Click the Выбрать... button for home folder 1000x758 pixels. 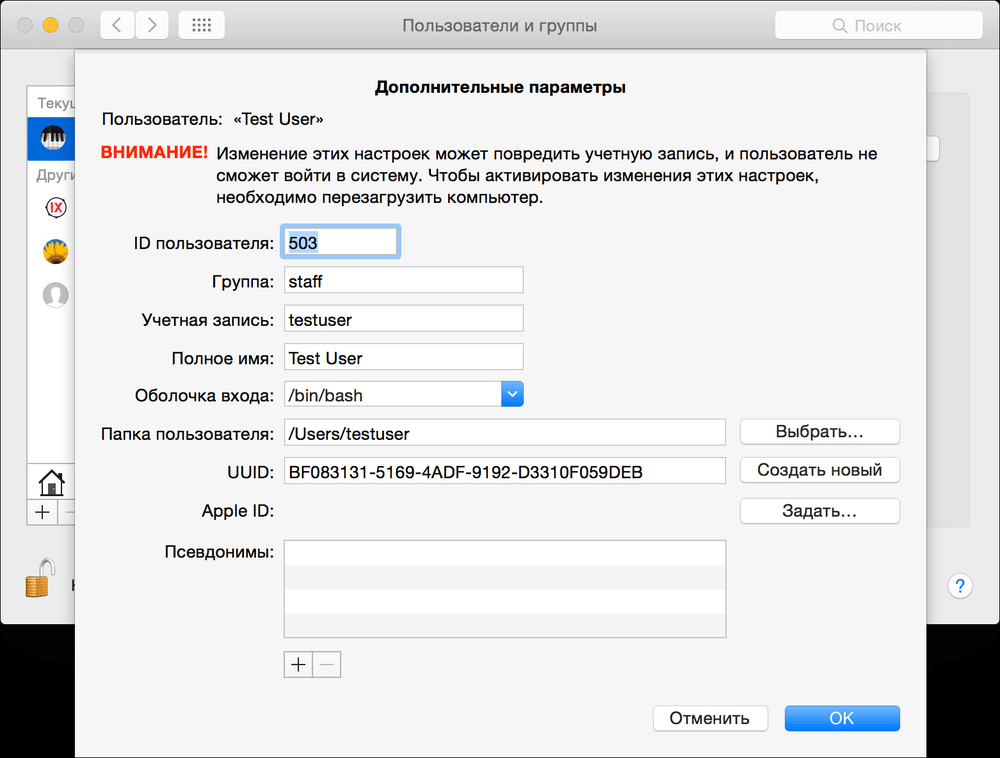click(x=819, y=432)
